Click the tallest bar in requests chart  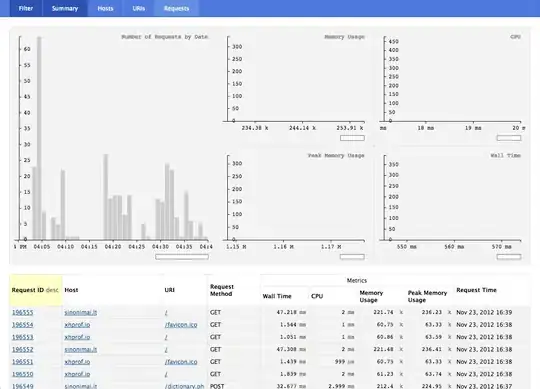click(x=39, y=138)
